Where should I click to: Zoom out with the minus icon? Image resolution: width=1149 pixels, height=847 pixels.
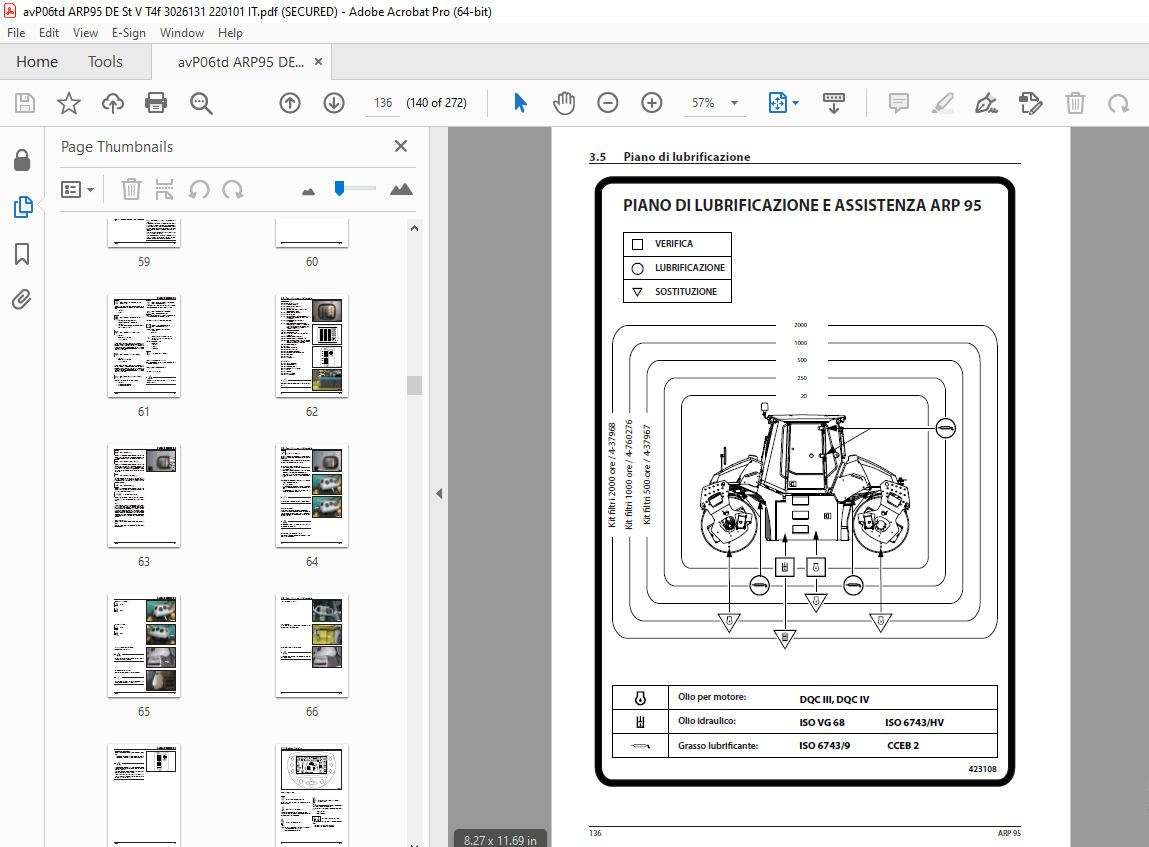tap(607, 103)
